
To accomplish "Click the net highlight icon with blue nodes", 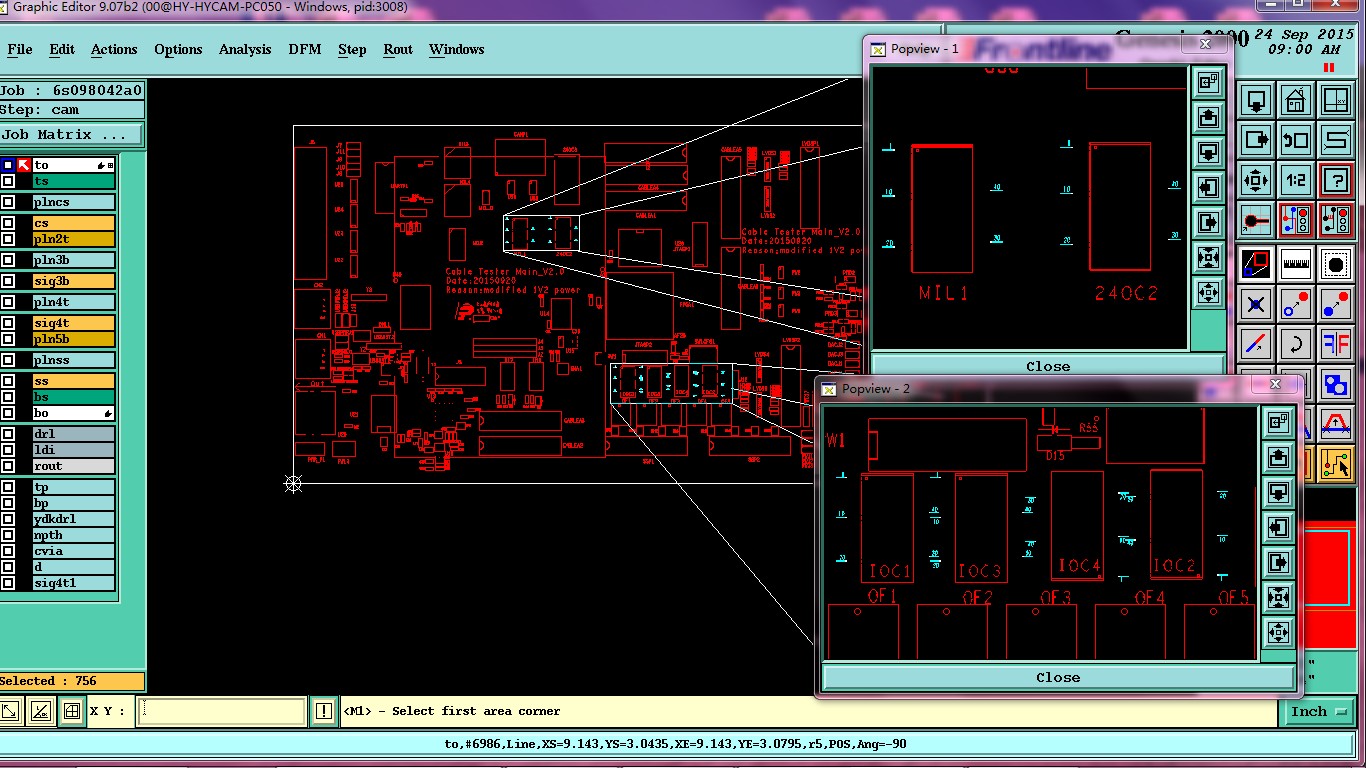I will [x=1295, y=219].
